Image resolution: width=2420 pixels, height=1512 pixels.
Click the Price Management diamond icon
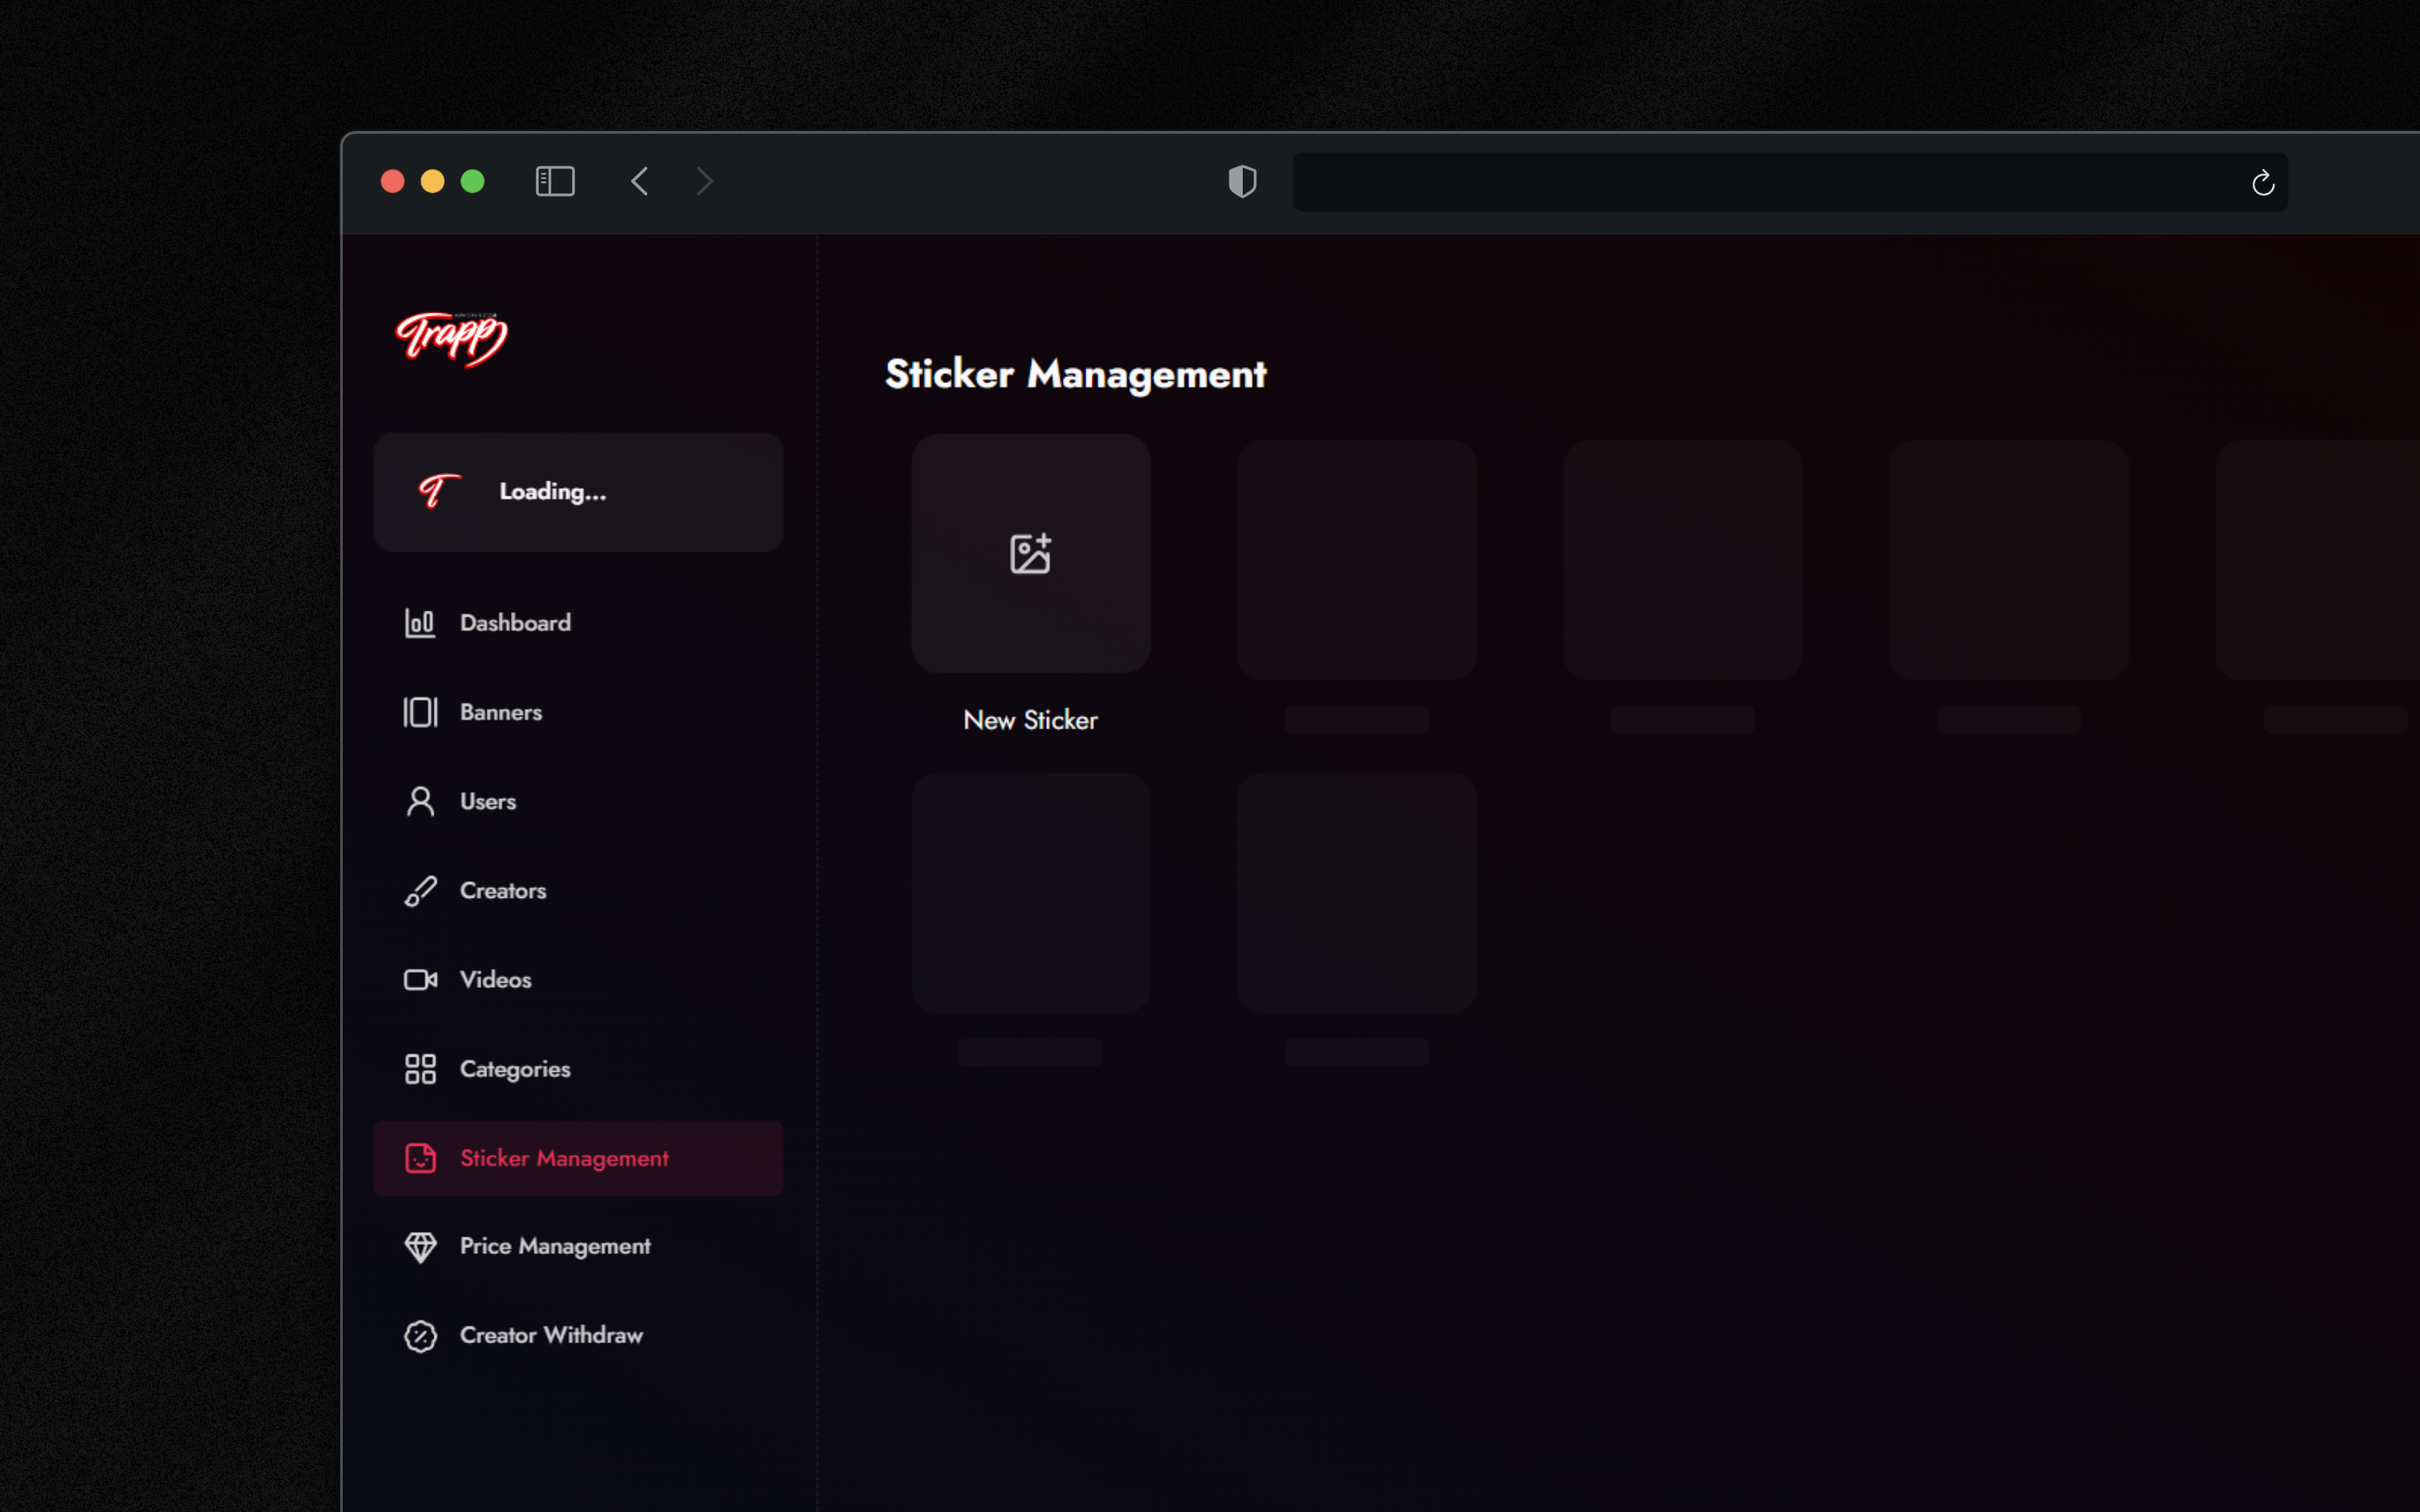tap(420, 1247)
